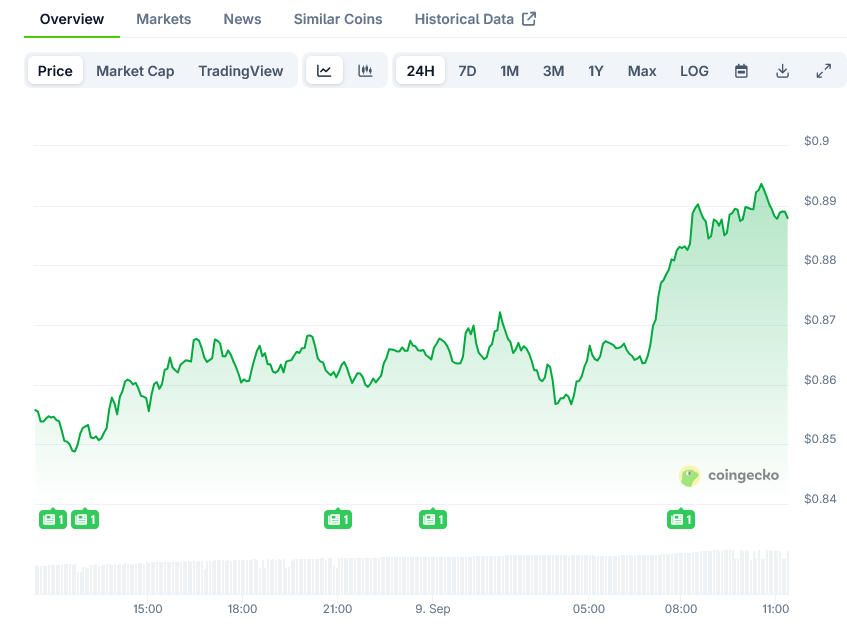
Task: Open the calendar date range picker
Action: pyautogui.click(x=741, y=71)
